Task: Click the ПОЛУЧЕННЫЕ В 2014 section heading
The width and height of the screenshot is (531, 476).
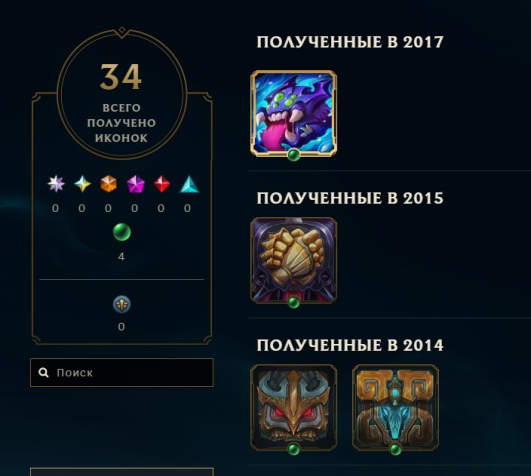Action: pyautogui.click(x=350, y=345)
